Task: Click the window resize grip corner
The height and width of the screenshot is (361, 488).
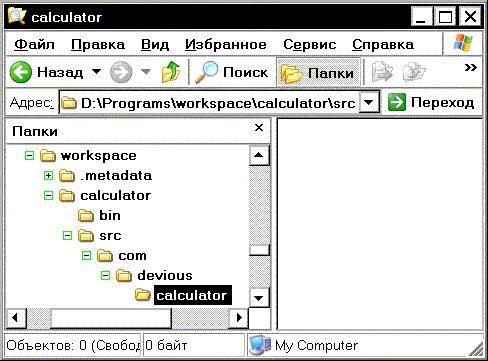Action: 476,349
